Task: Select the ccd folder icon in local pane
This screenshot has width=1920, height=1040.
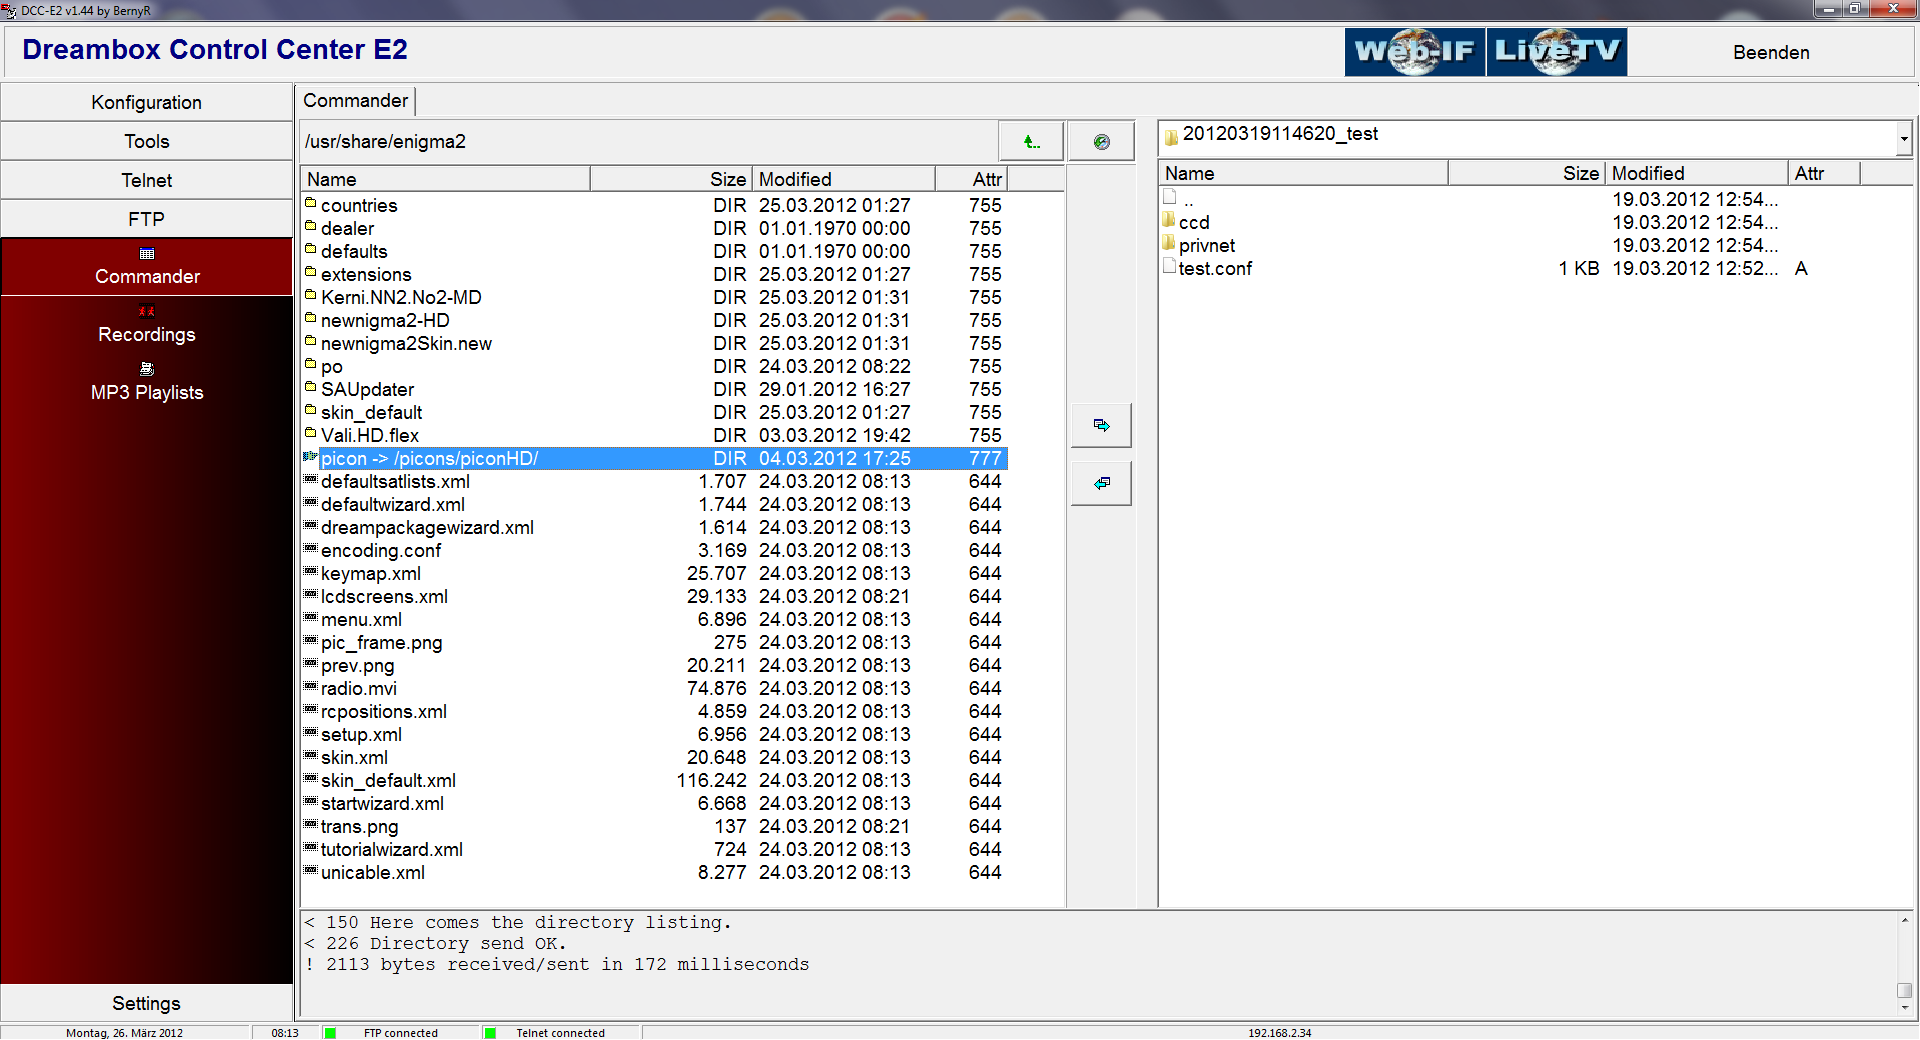Action: (1169, 222)
